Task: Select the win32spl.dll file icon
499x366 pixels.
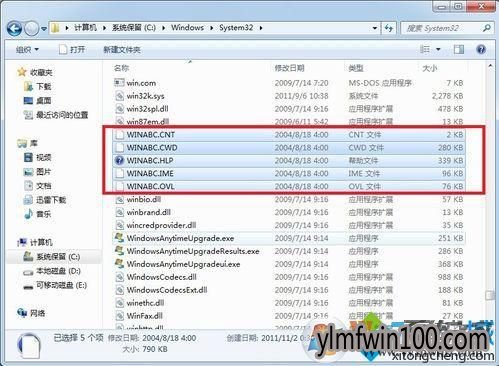Action: click(119, 109)
